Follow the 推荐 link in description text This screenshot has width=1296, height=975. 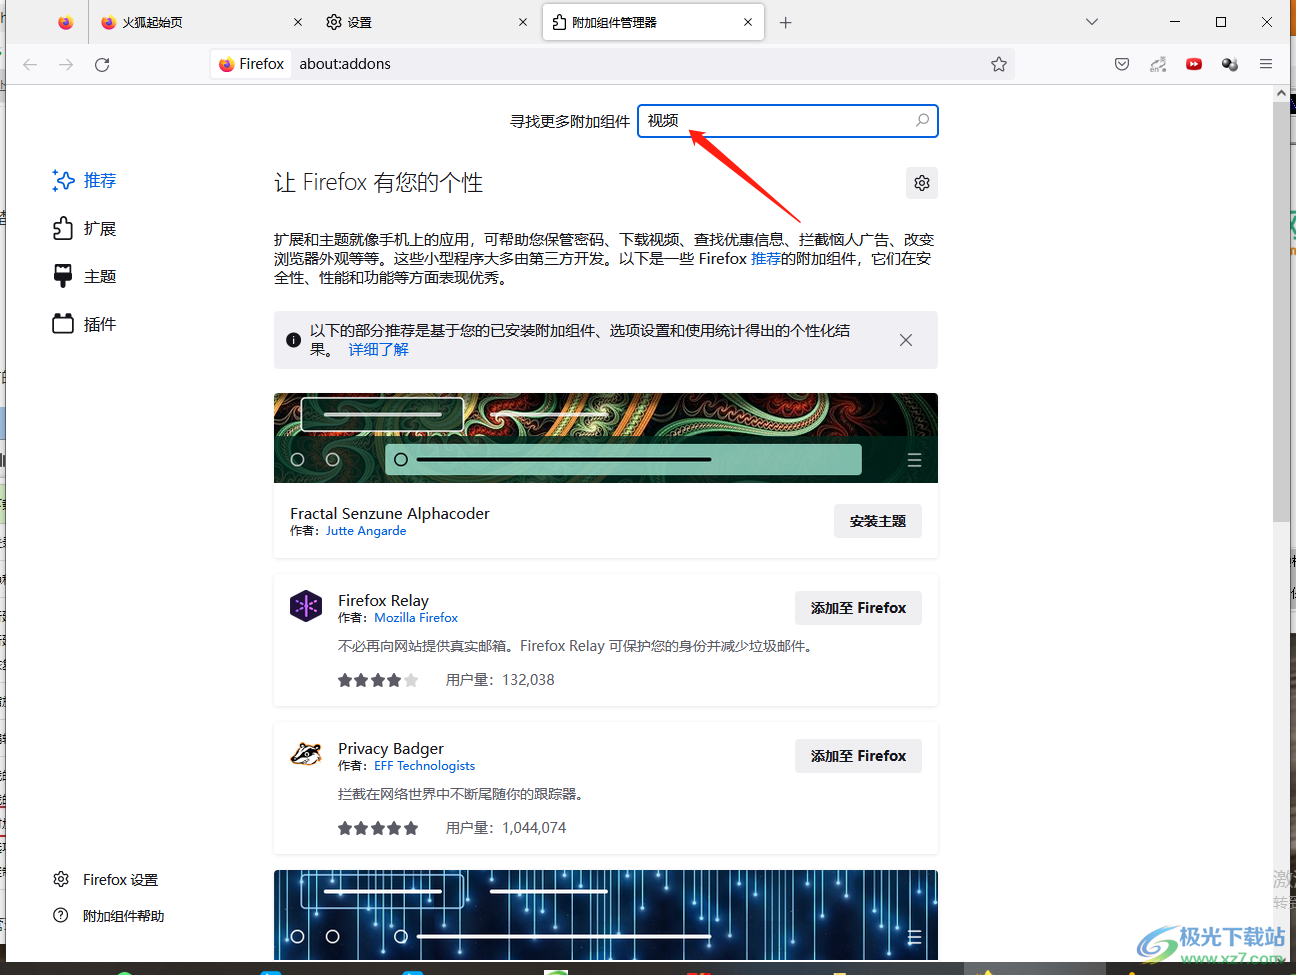pos(765,259)
